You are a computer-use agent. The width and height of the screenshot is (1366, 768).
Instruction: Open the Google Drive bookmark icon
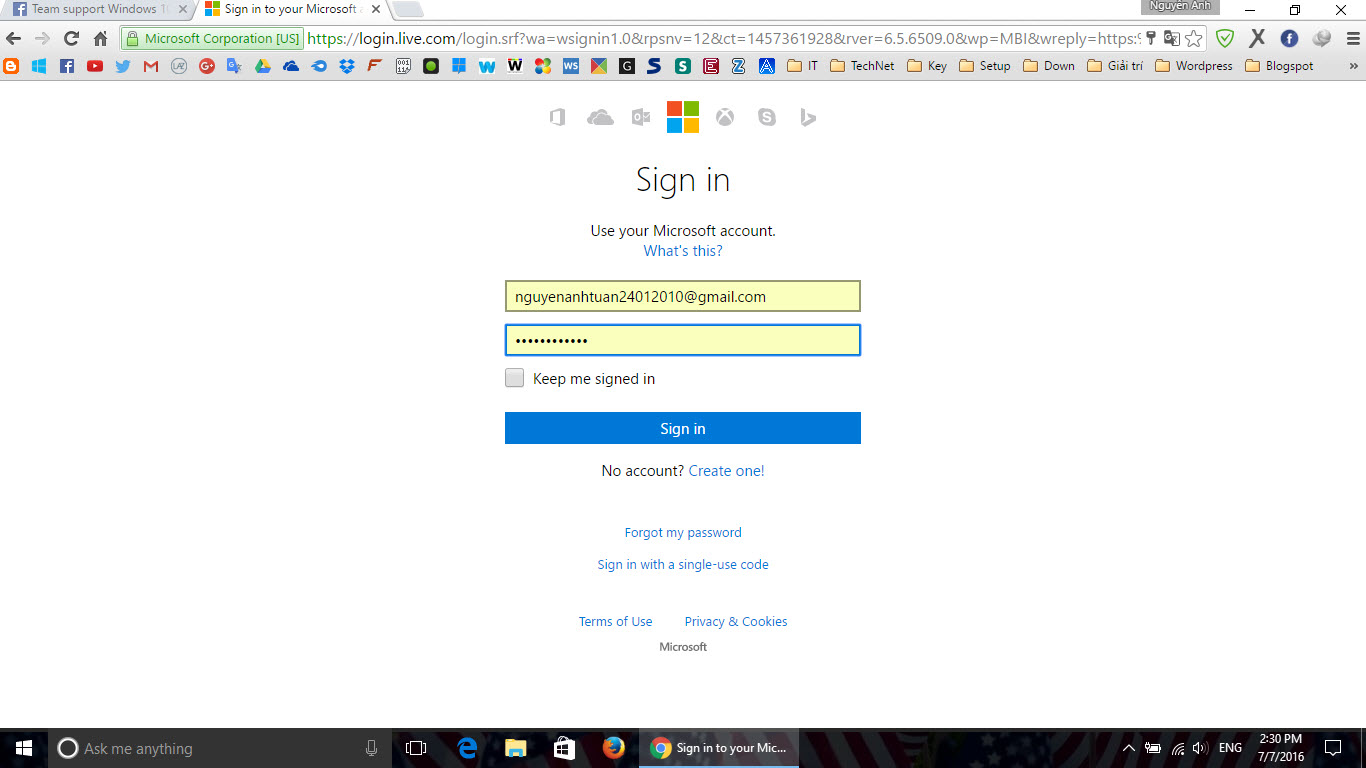coord(263,66)
